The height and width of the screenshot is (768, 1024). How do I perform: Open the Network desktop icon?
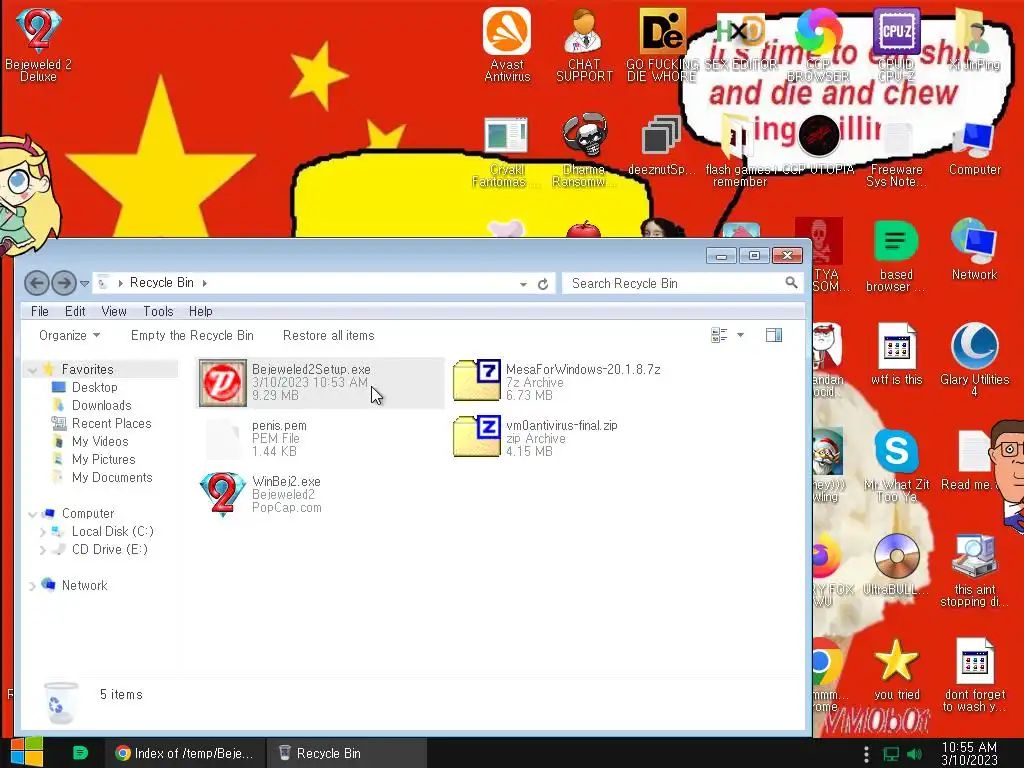coord(974,249)
